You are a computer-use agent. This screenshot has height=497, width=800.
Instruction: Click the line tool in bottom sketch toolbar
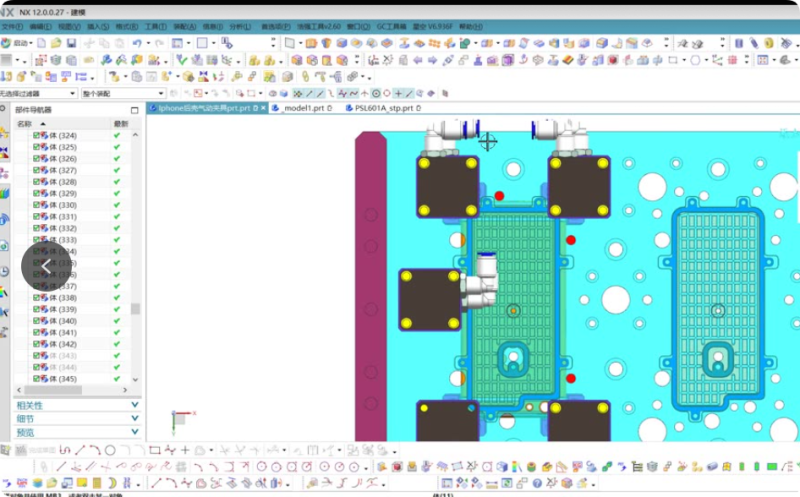[x=81, y=450]
